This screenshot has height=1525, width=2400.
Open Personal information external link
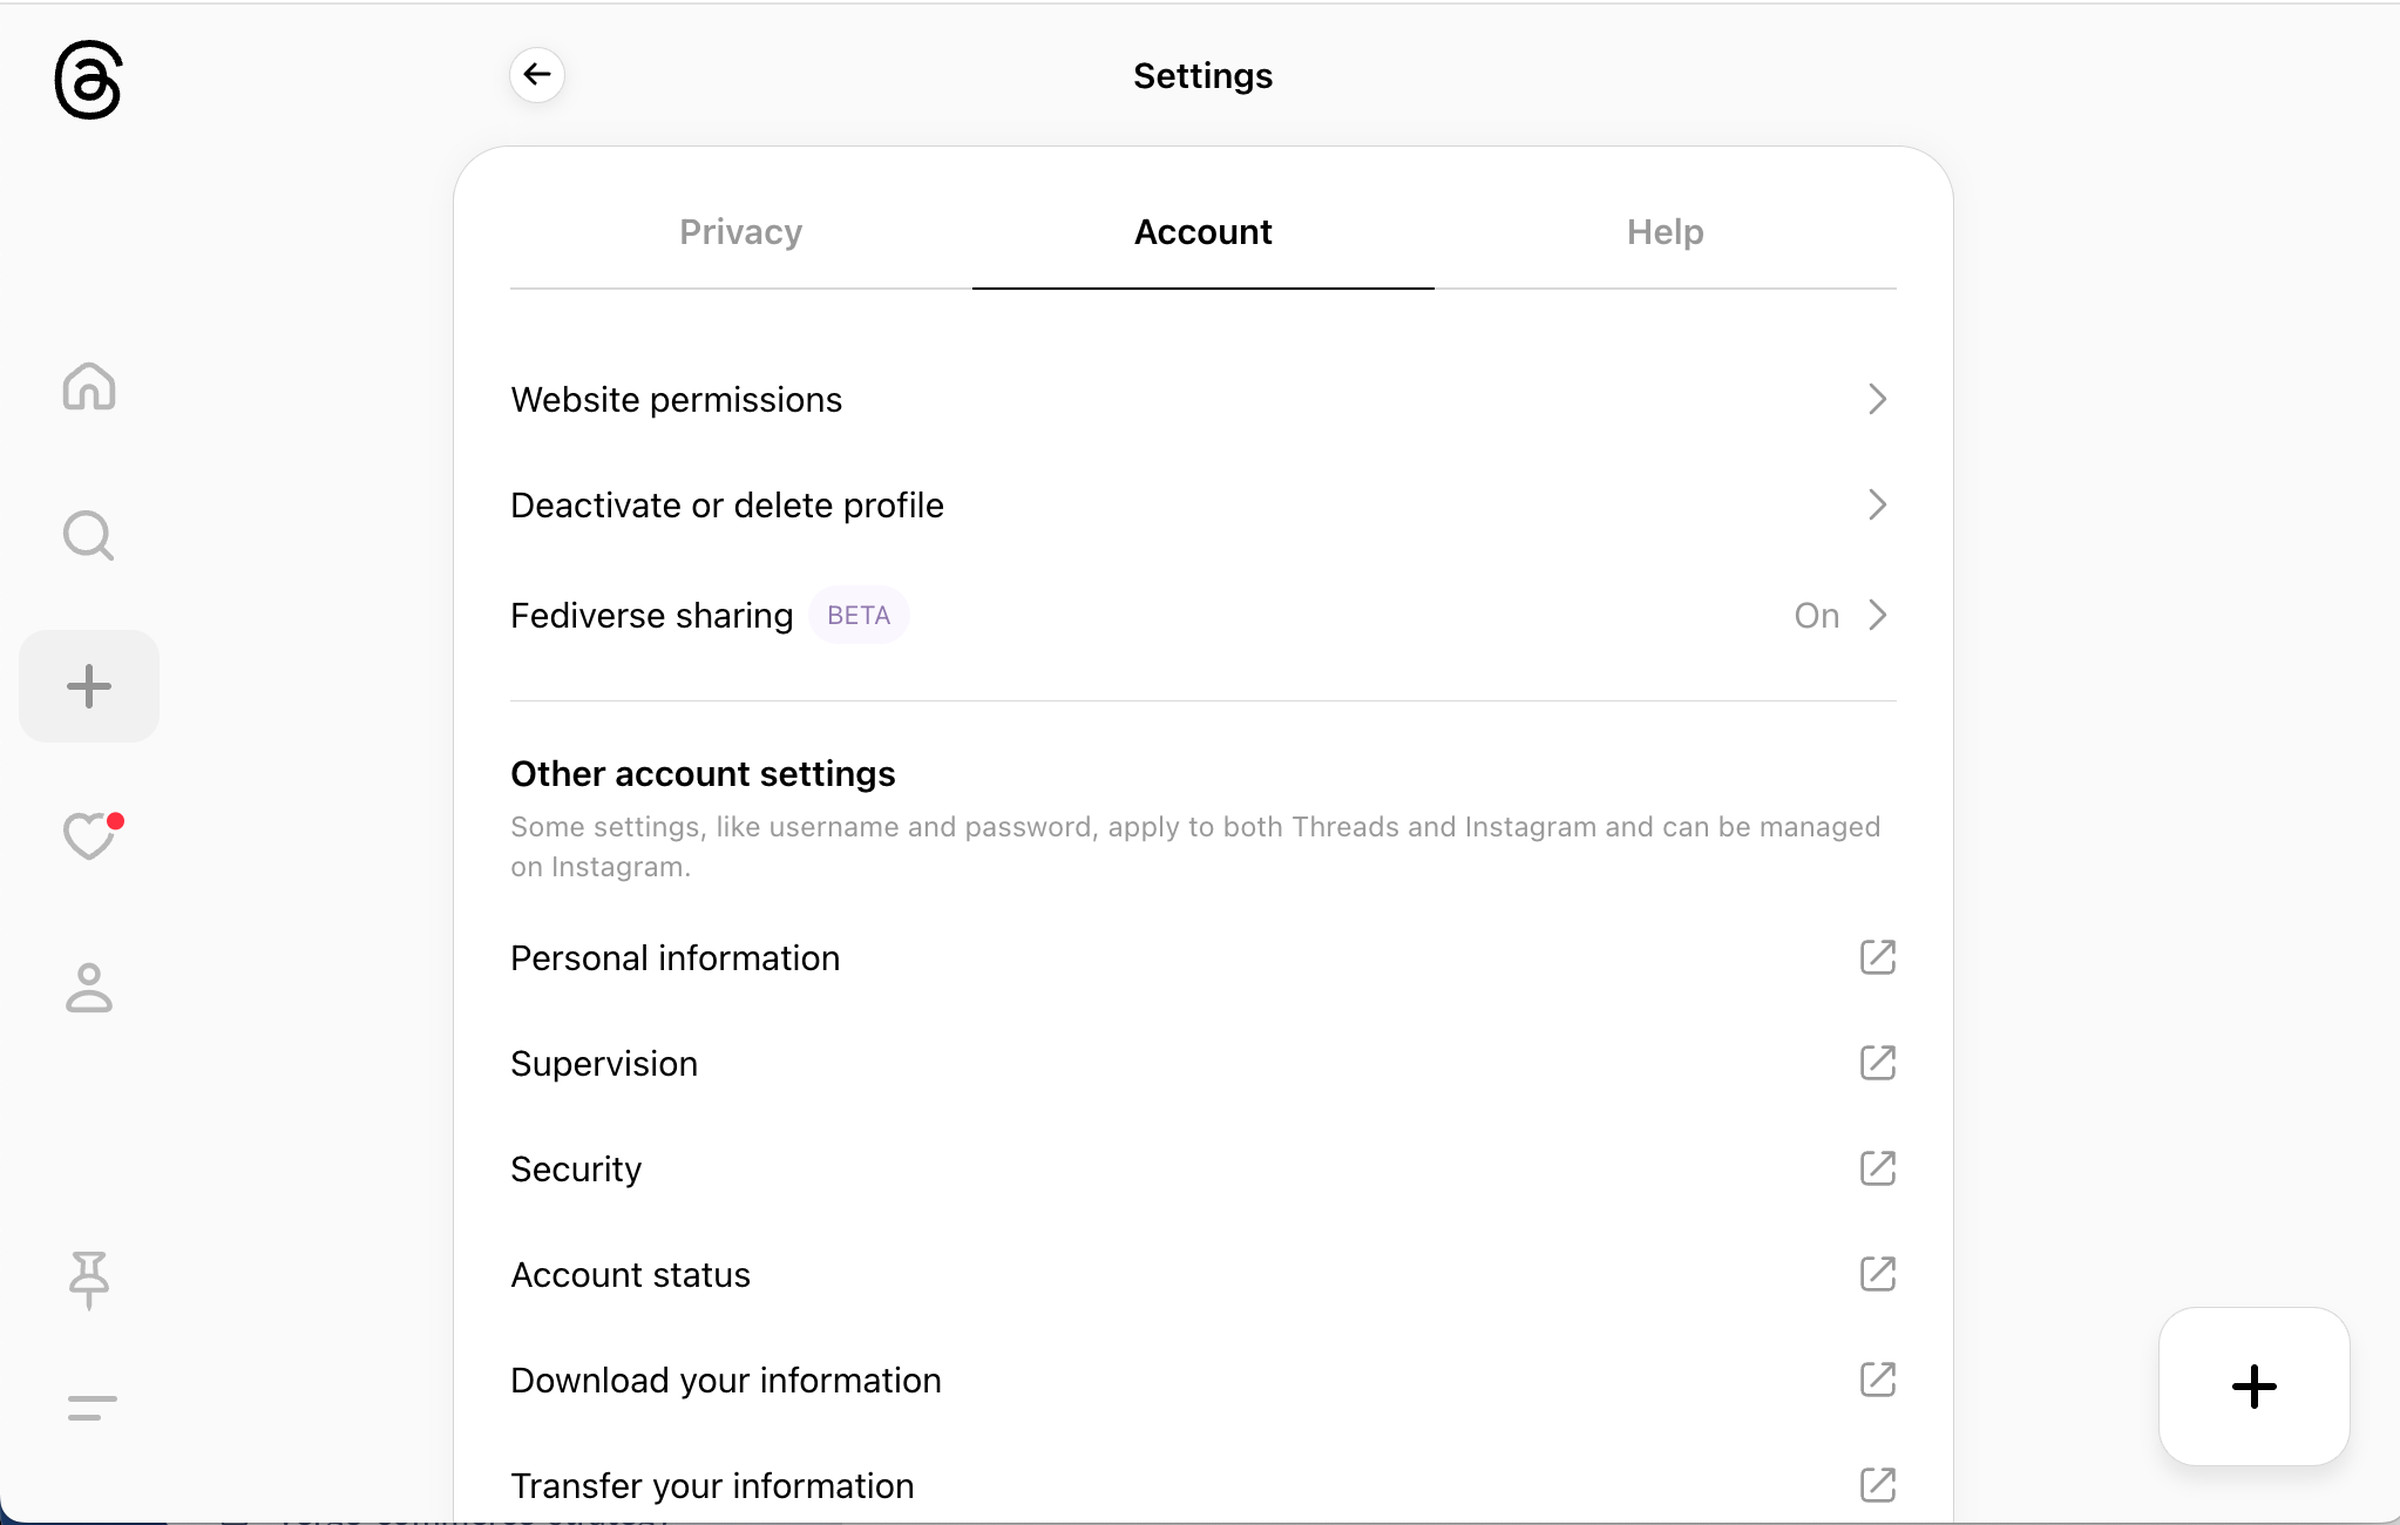1877,957
